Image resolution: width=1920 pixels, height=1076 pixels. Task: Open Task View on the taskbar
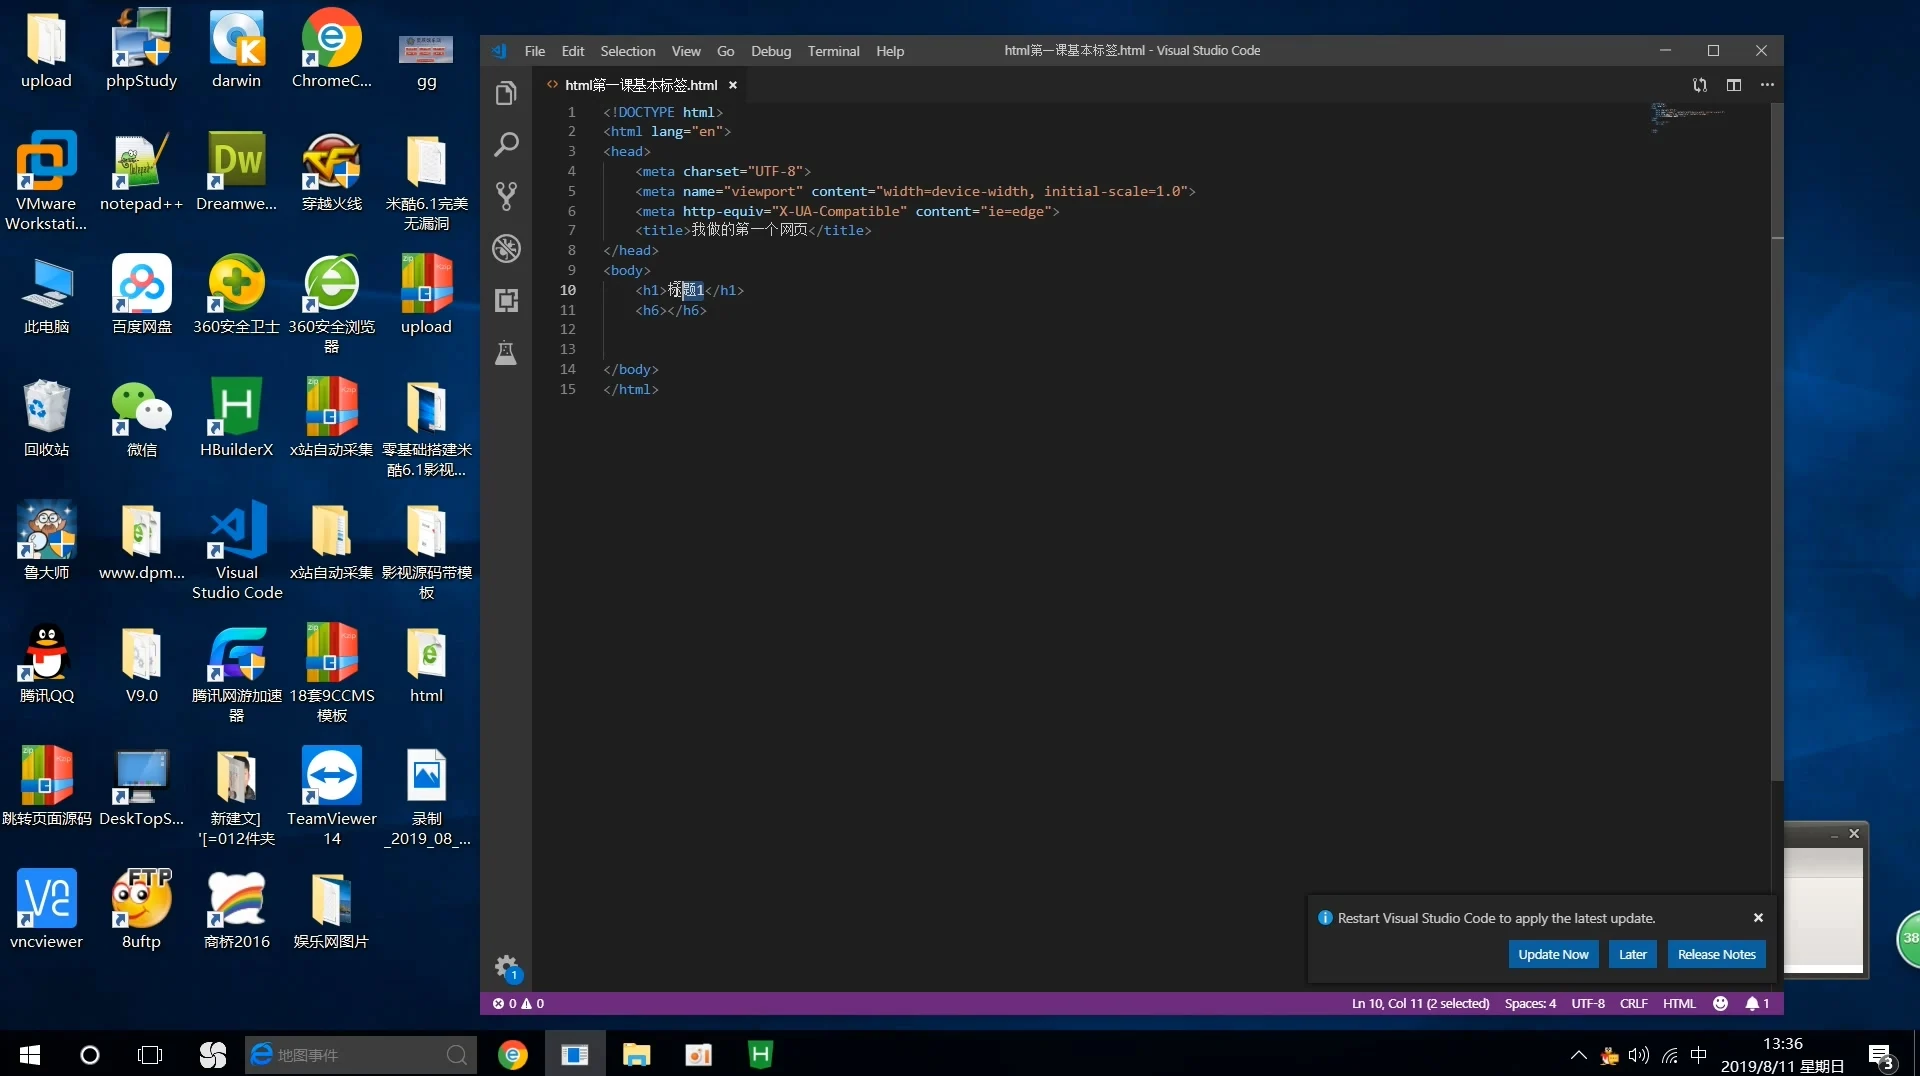pos(149,1054)
